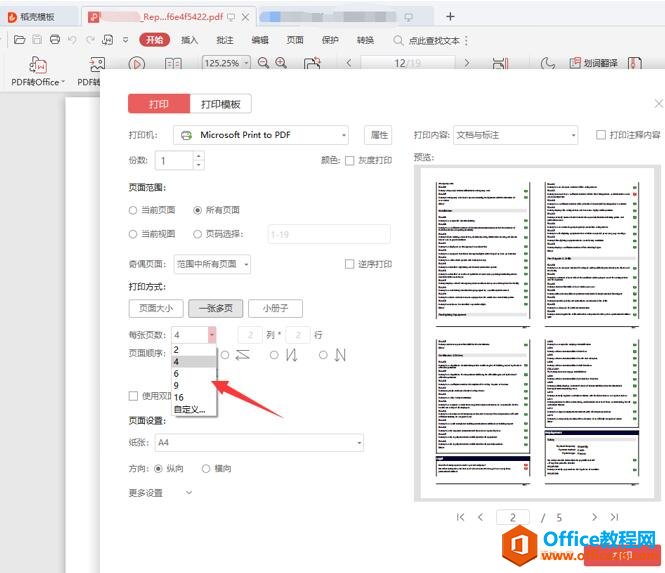The image size is (665, 573).
Task: Zoom in with the plus magnifier
Action: [281, 63]
